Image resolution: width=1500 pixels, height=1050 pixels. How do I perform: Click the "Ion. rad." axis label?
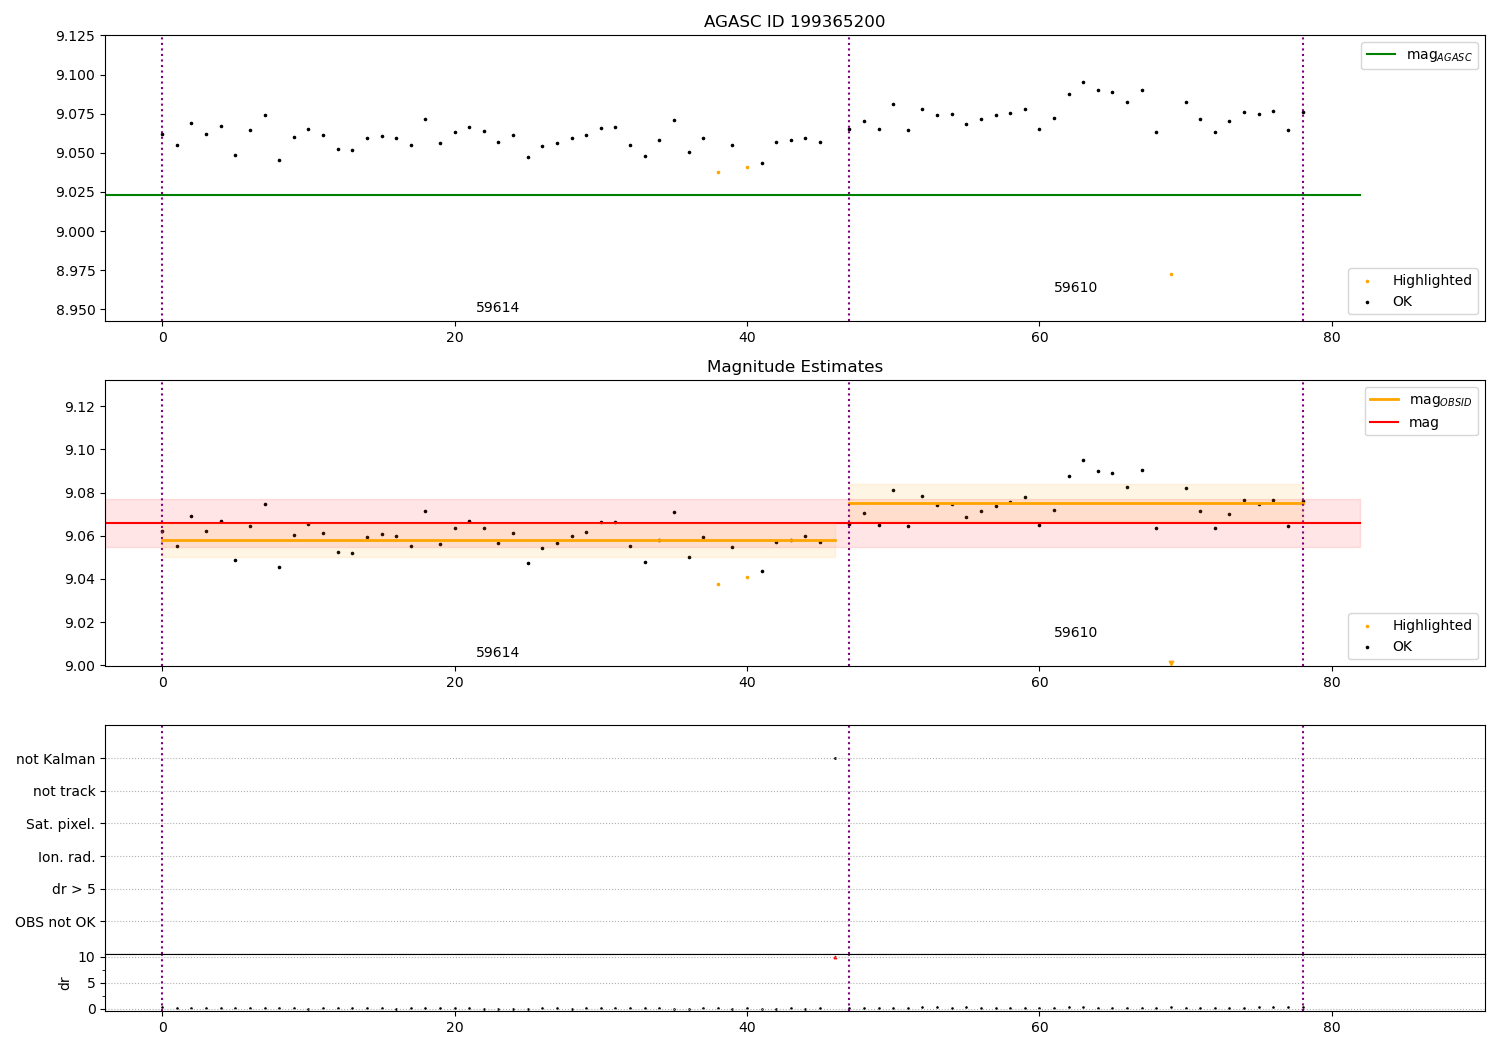(67, 857)
